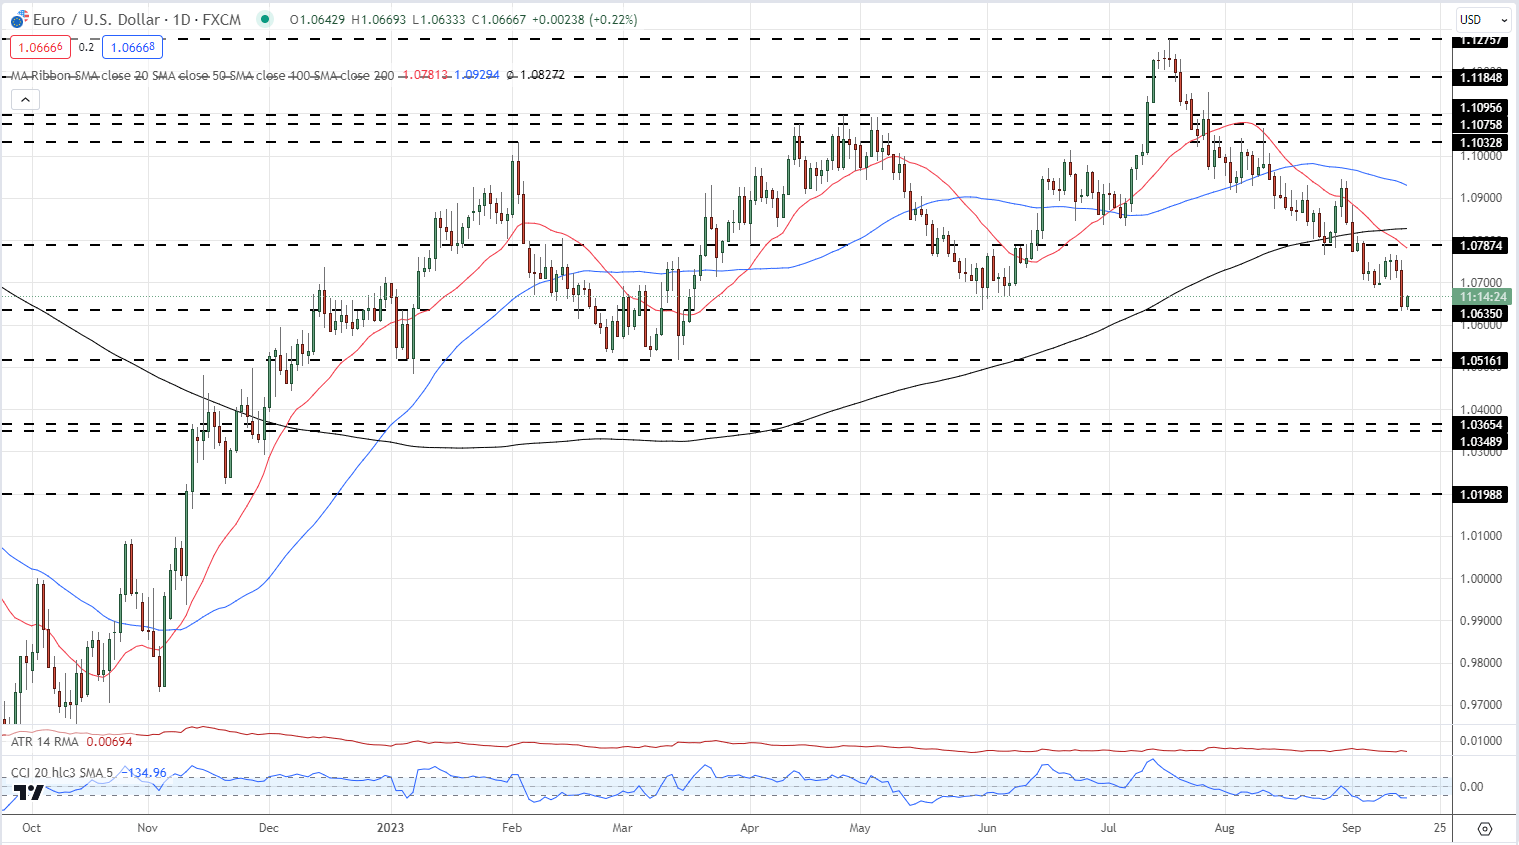
Task: Click the 0.99000 price scale value
Action: pos(1480,621)
